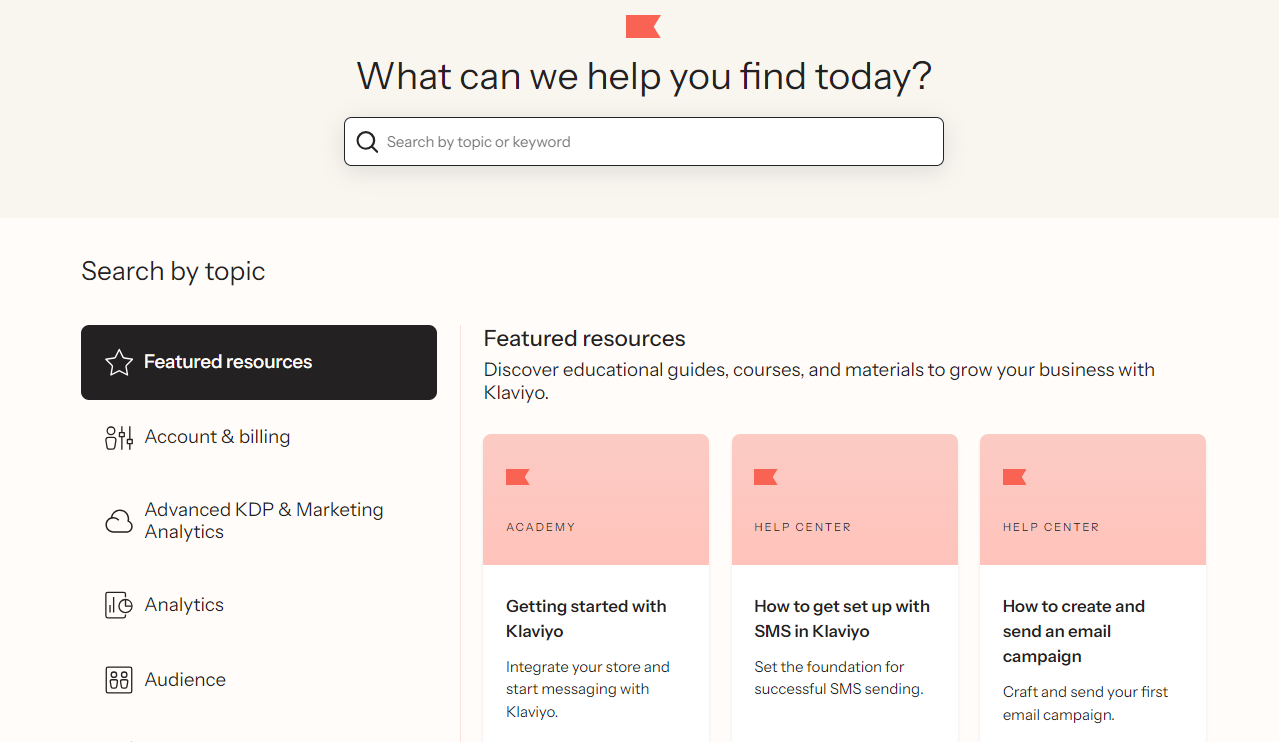1279x742 pixels.
Task: Click the chart icon next to Analytics
Action: pyautogui.click(x=119, y=605)
